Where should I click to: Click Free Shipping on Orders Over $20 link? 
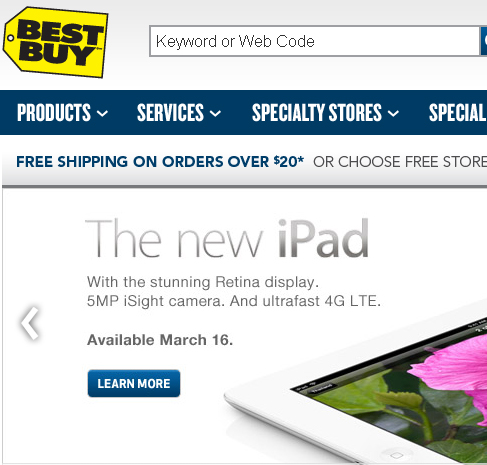click(x=160, y=162)
